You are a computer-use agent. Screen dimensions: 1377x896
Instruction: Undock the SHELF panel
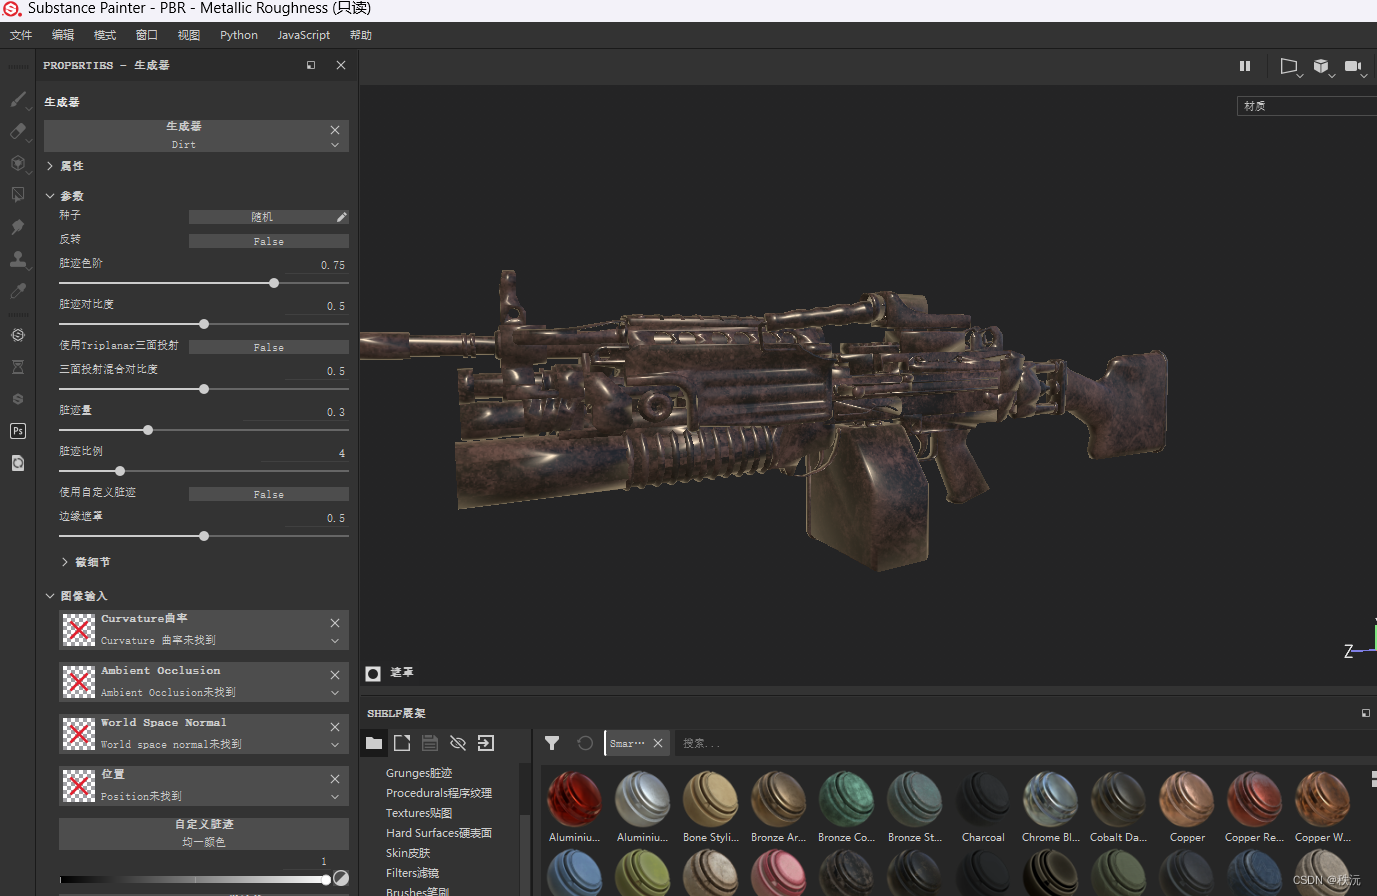[1365, 713]
